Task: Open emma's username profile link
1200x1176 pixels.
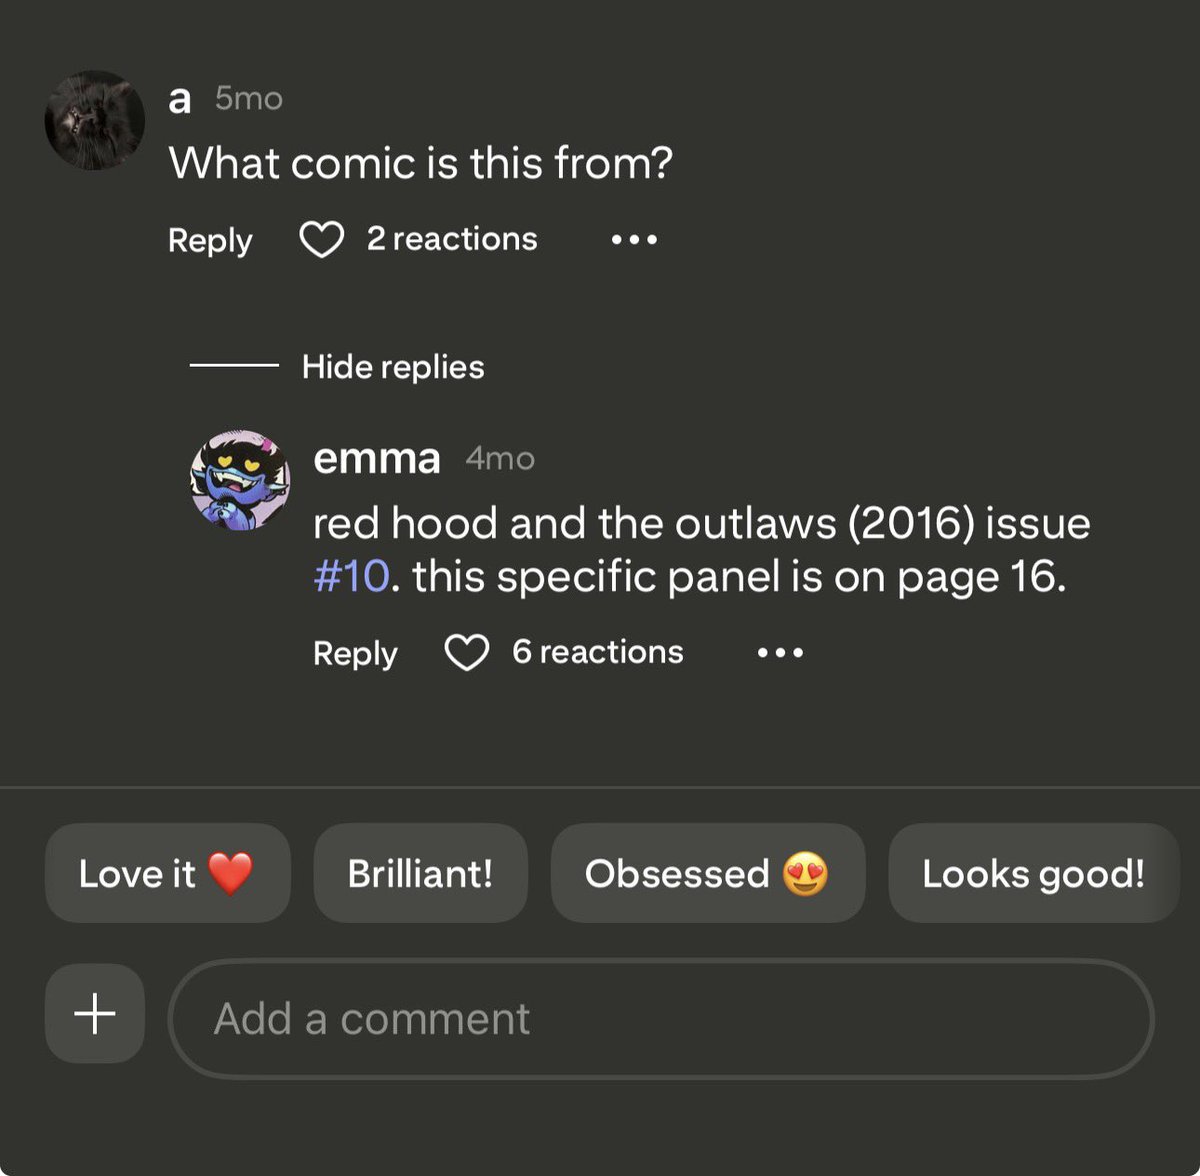Action: (x=377, y=459)
